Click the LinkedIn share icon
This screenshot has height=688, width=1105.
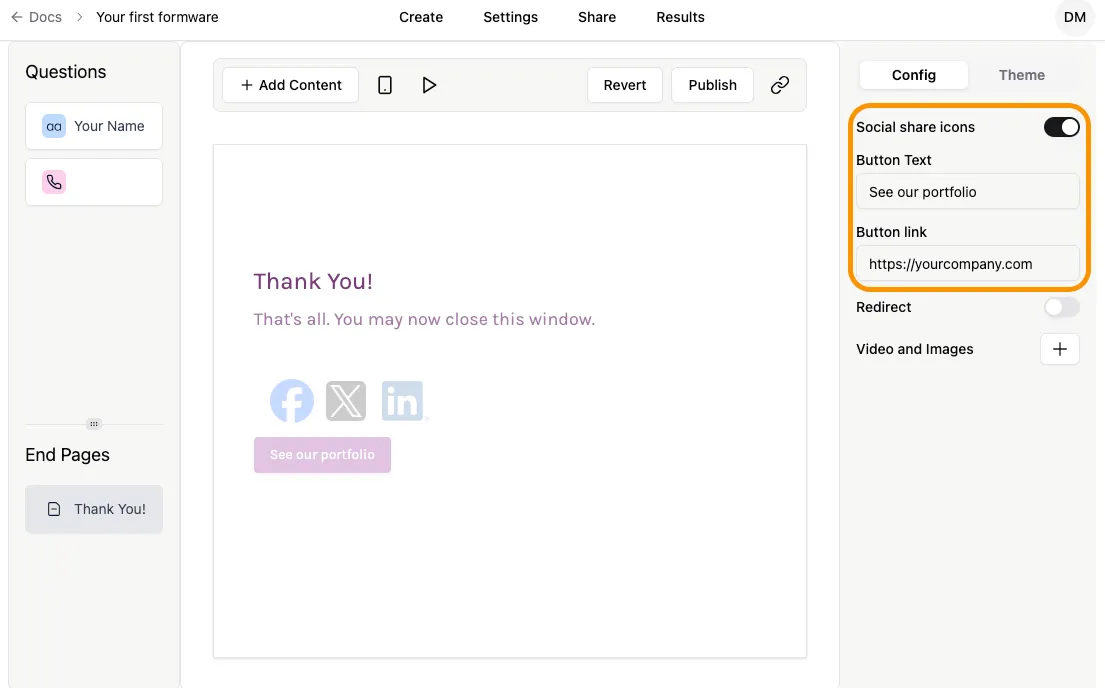coord(403,400)
